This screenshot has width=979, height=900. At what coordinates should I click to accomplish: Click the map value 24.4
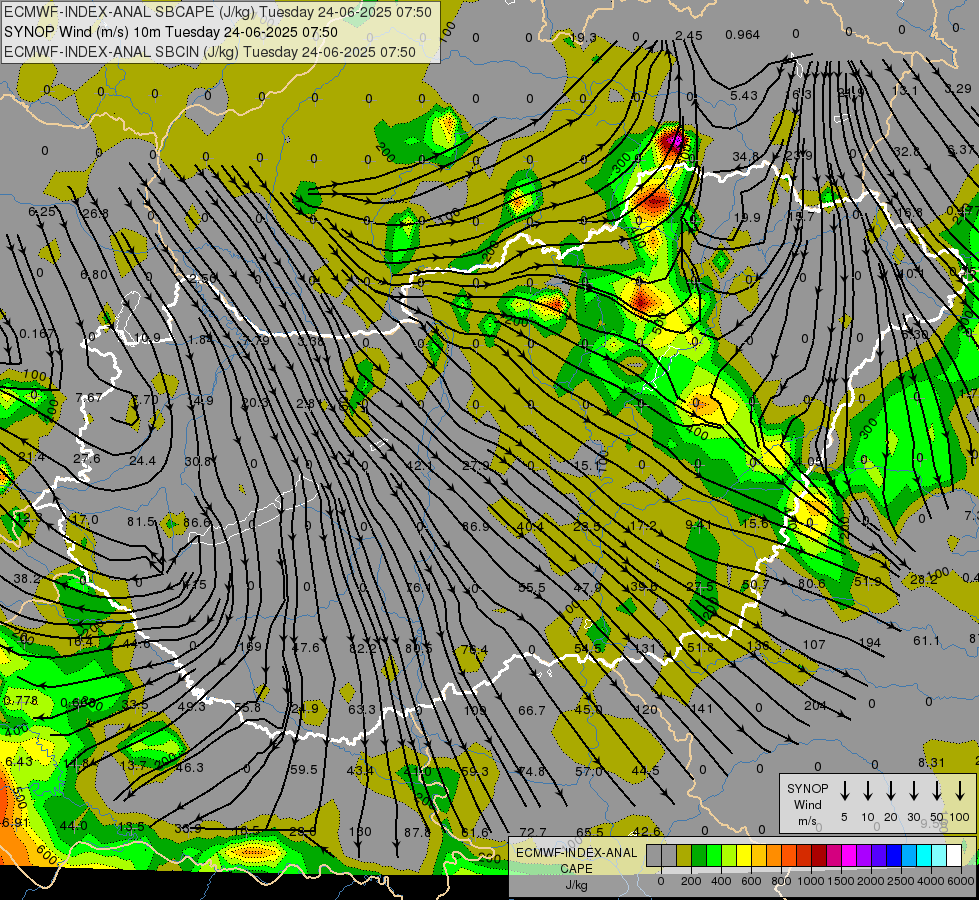142,460
